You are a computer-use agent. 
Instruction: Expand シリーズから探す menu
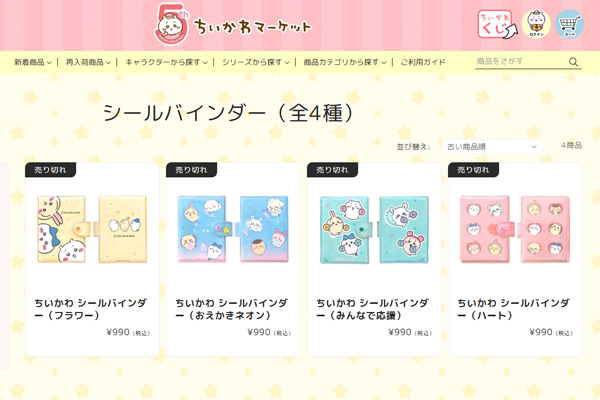[x=256, y=62]
